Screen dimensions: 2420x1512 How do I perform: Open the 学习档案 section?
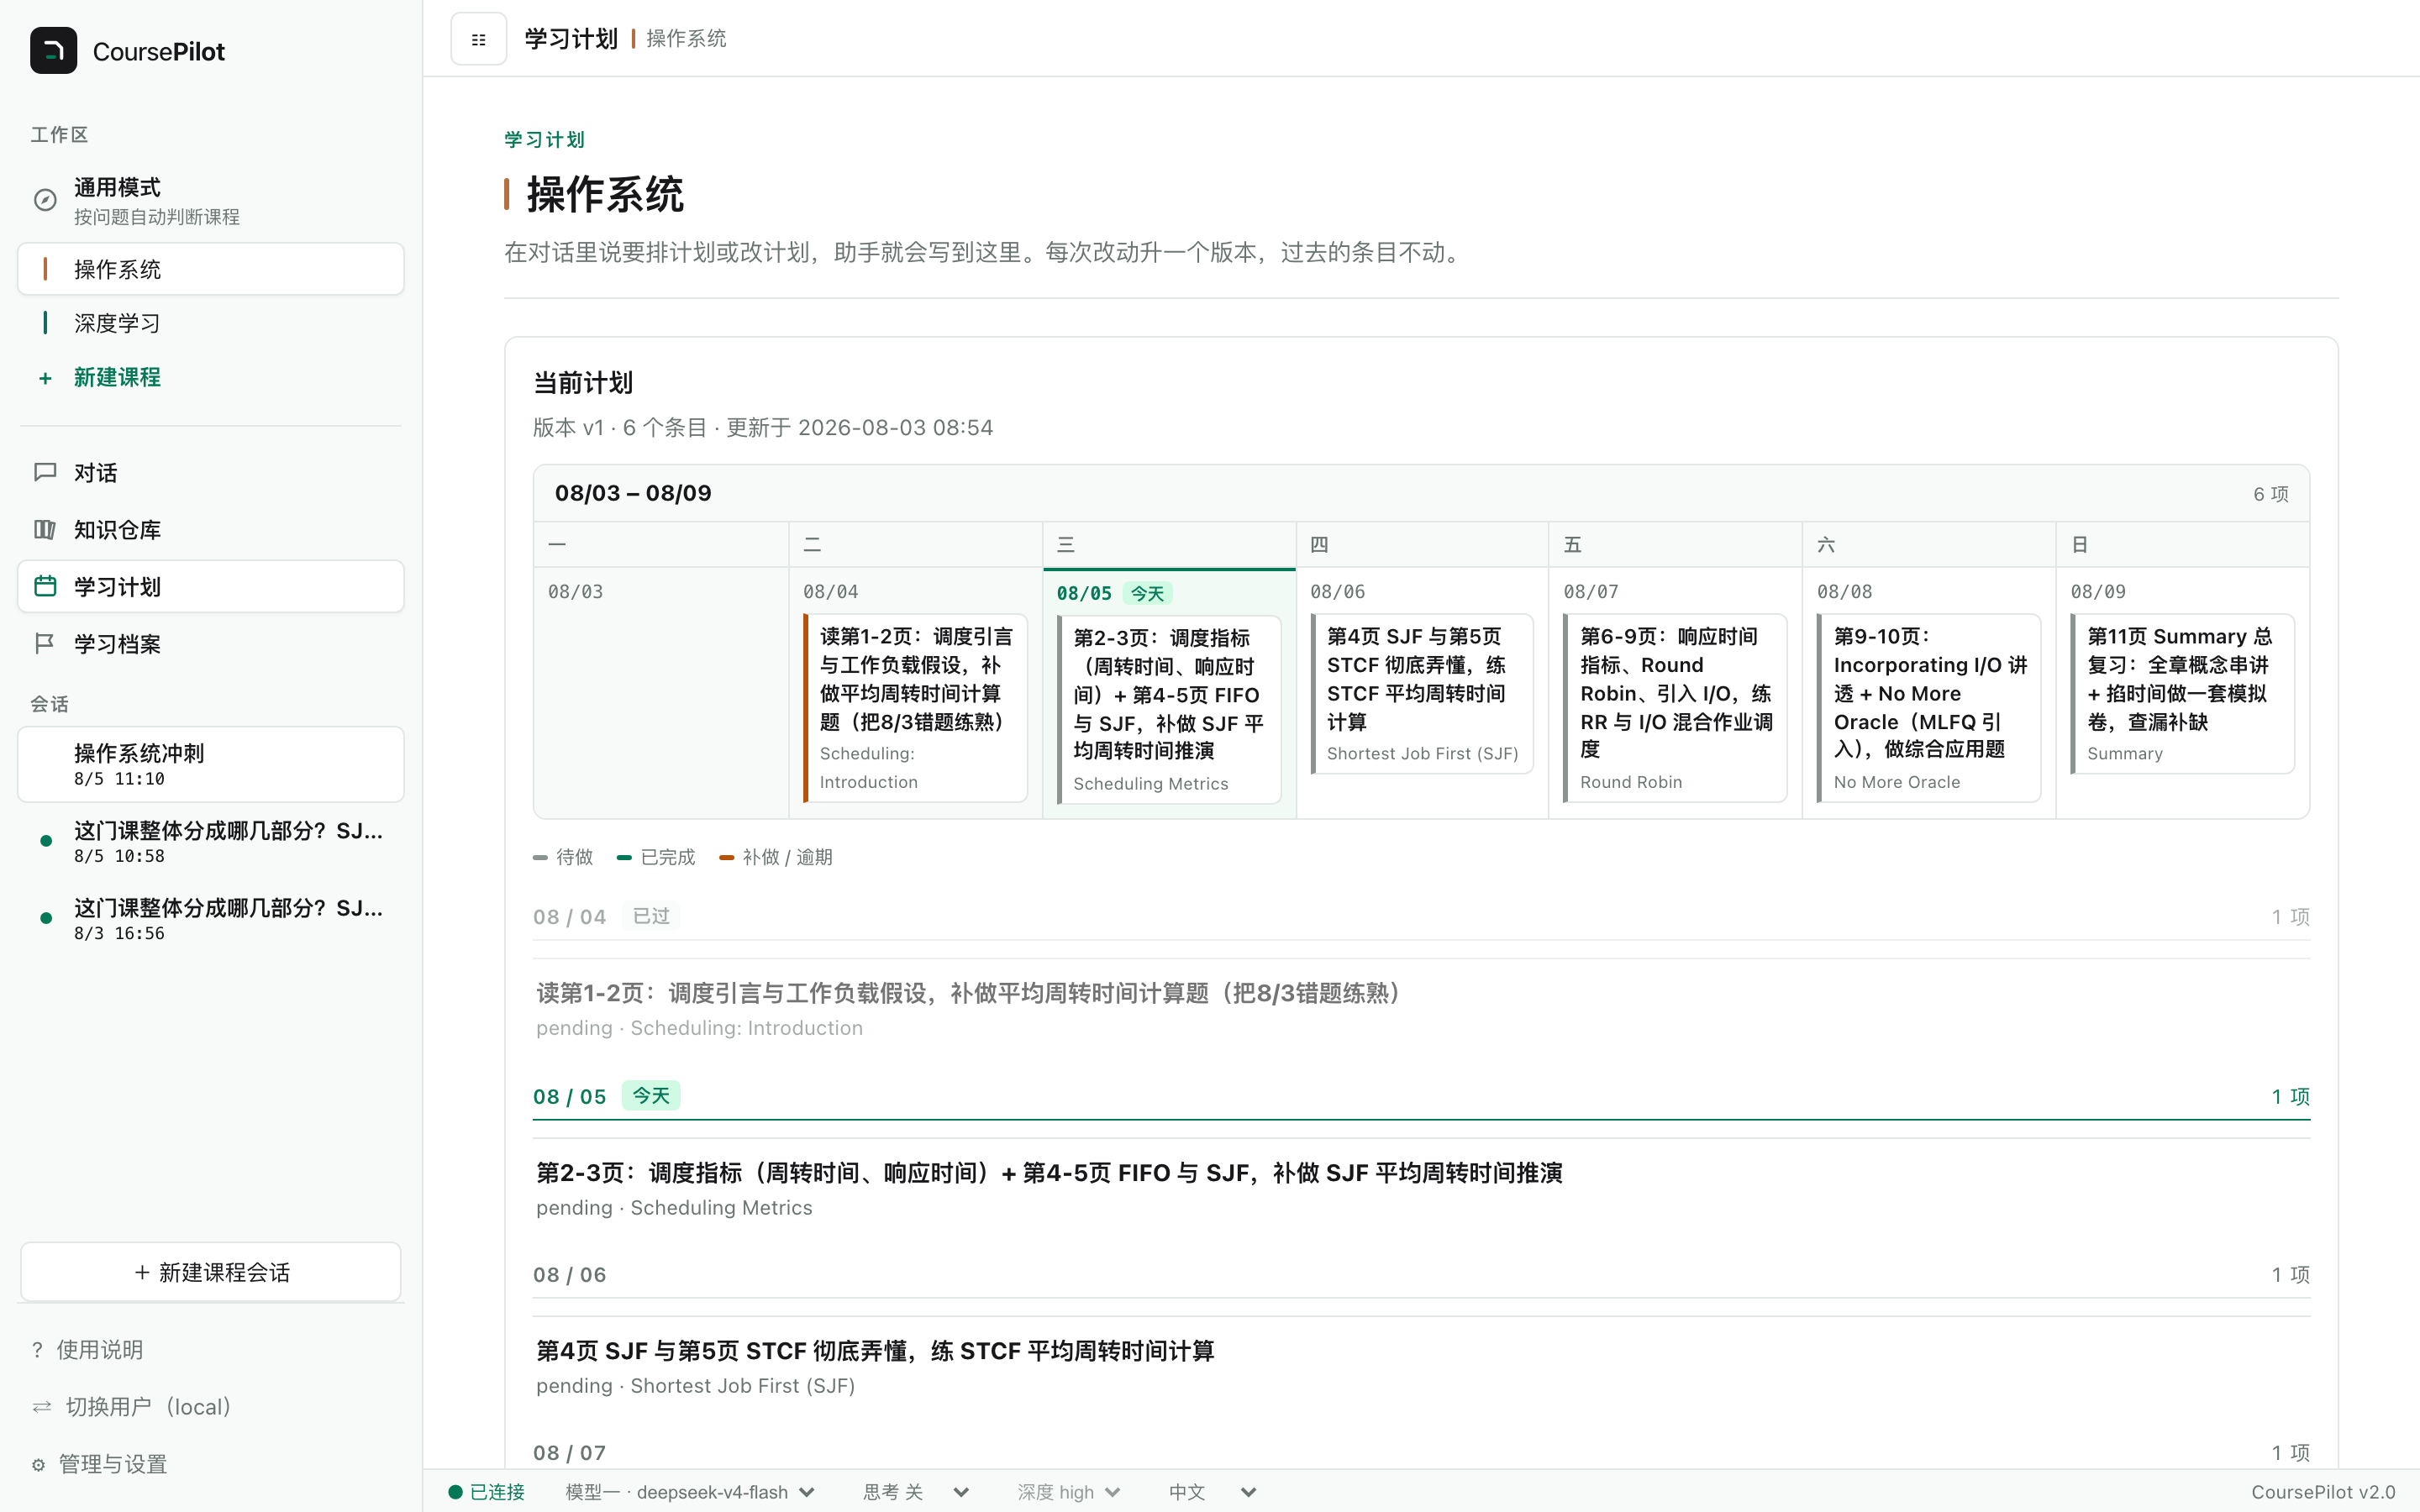coord(211,643)
